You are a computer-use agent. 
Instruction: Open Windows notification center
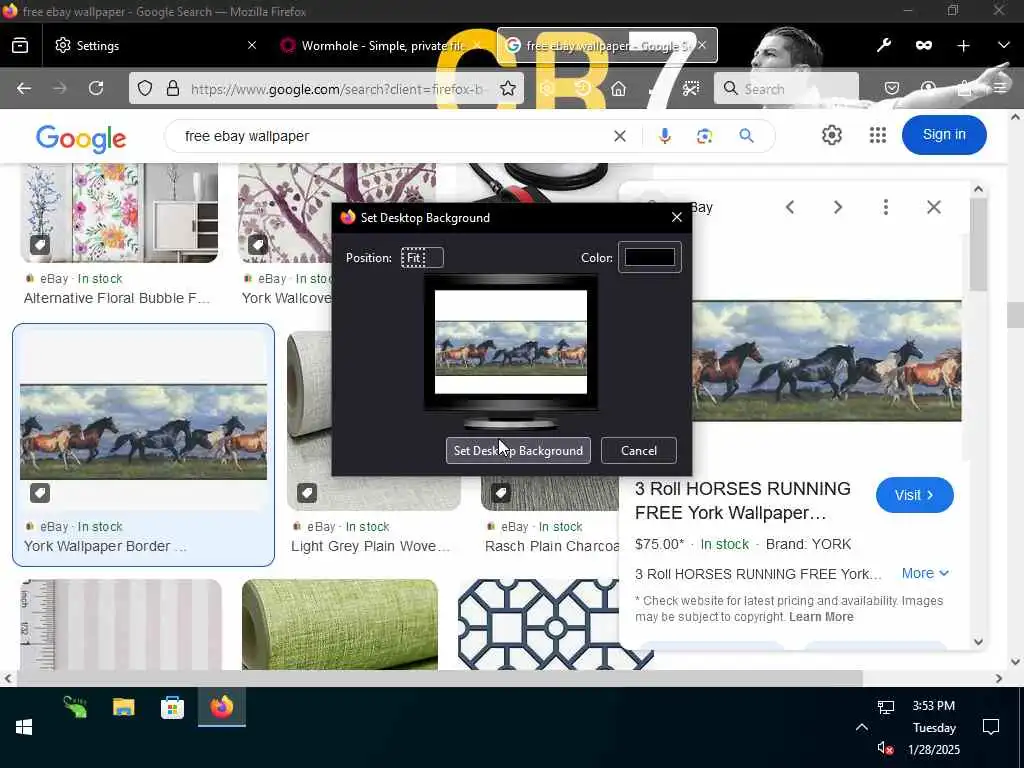tap(991, 727)
